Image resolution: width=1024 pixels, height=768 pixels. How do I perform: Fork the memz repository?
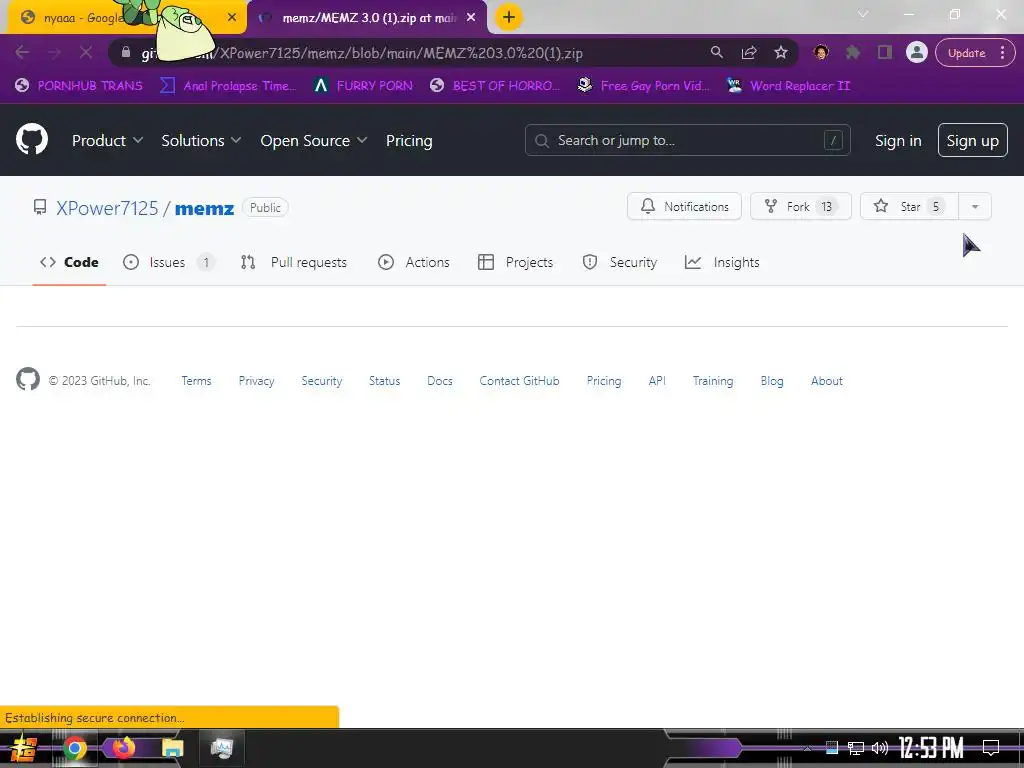[x=801, y=206]
